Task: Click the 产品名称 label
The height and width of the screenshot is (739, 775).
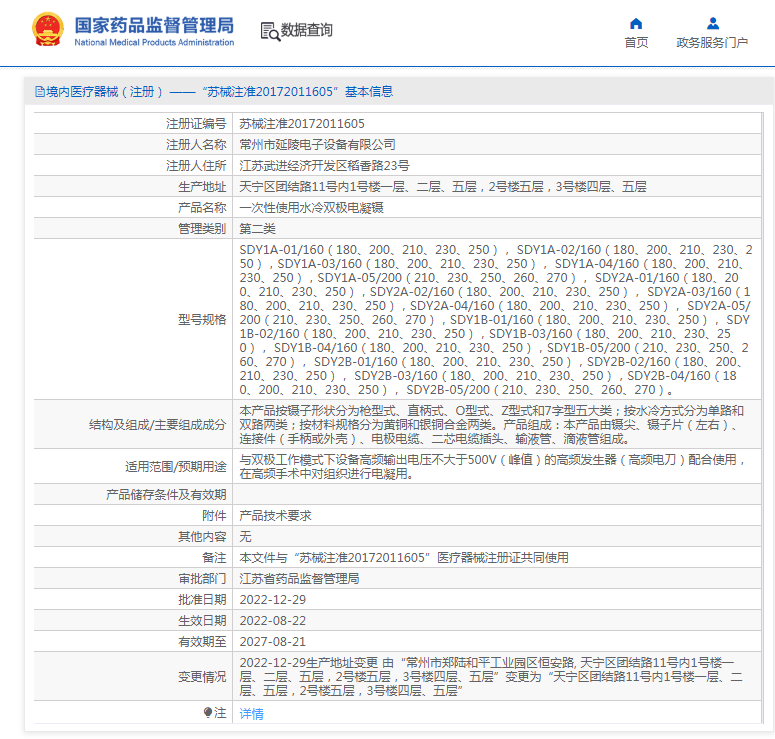Action: [202, 208]
